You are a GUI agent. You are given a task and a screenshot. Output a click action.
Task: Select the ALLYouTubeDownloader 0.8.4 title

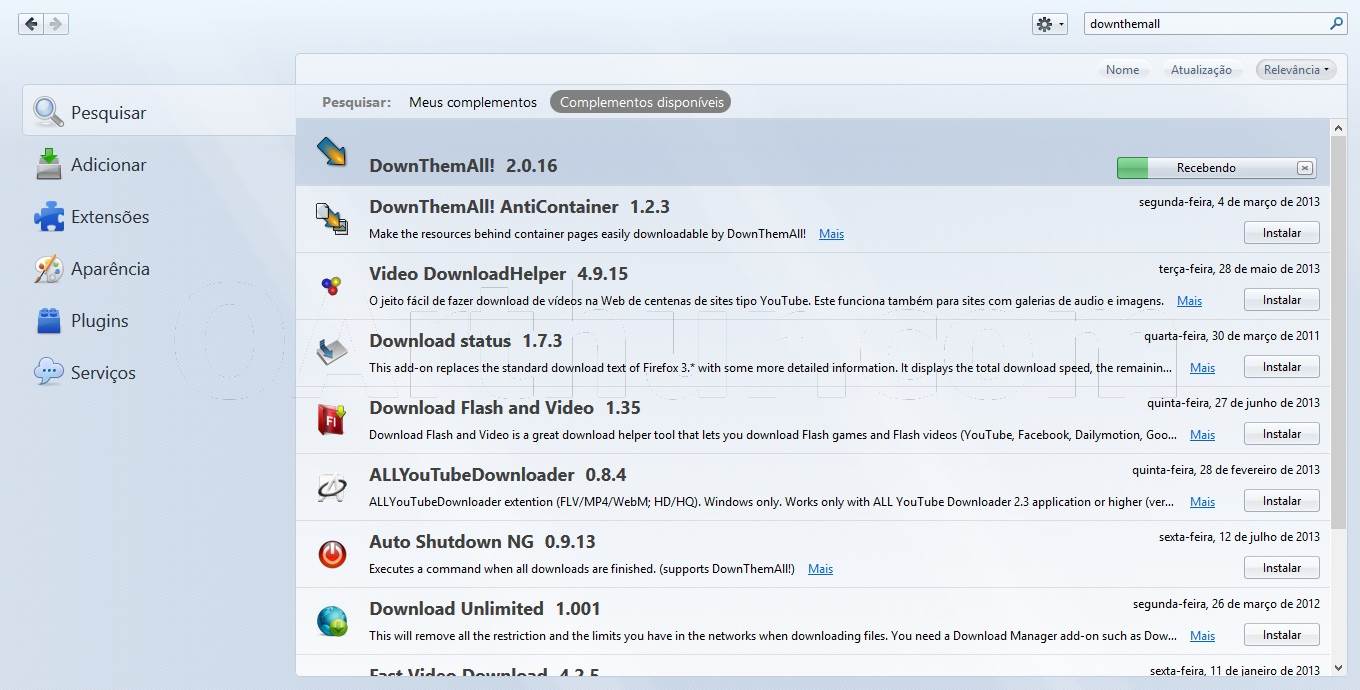coord(497,475)
